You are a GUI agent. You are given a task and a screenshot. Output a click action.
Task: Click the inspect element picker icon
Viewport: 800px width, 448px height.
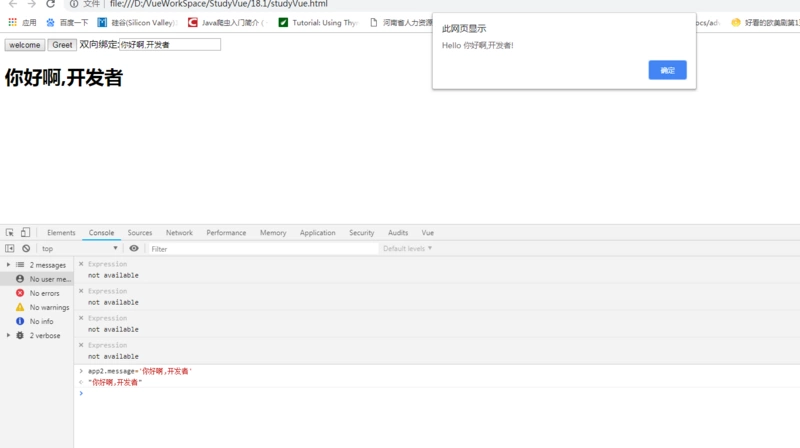click(10, 233)
